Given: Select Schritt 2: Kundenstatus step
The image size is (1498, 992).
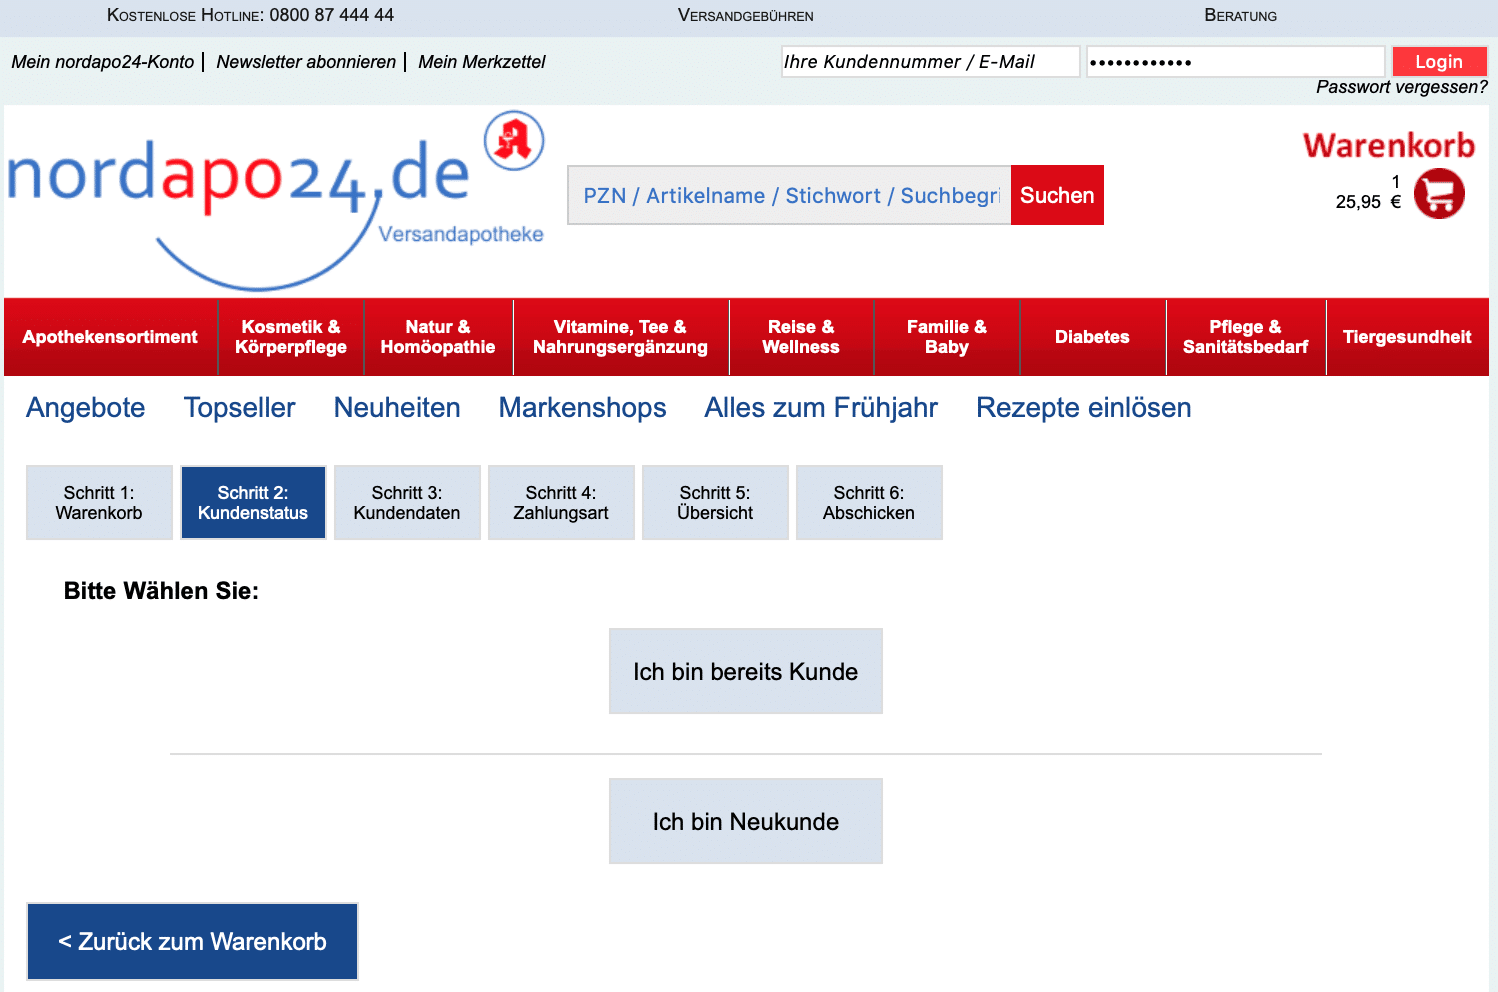Looking at the screenshot, I should pyautogui.click(x=253, y=503).
